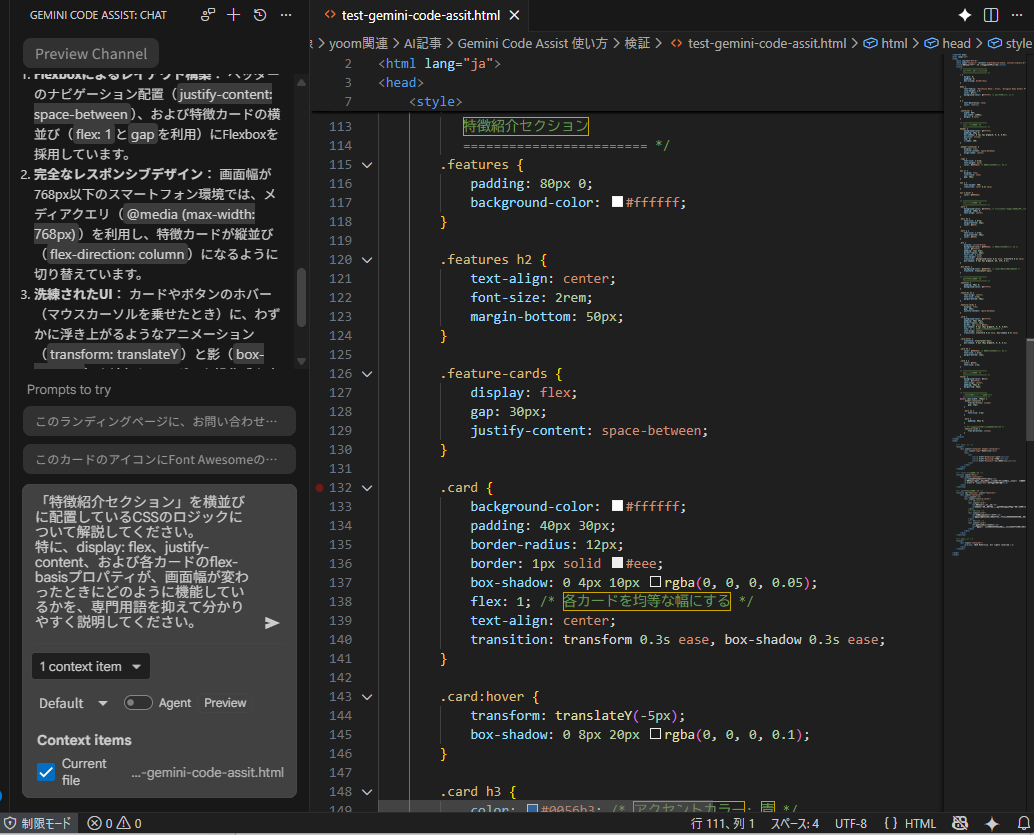The height and width of the screenshot is (835, 1034).
Task: Click the html file icon in breadcrumb
Action: 676,44
